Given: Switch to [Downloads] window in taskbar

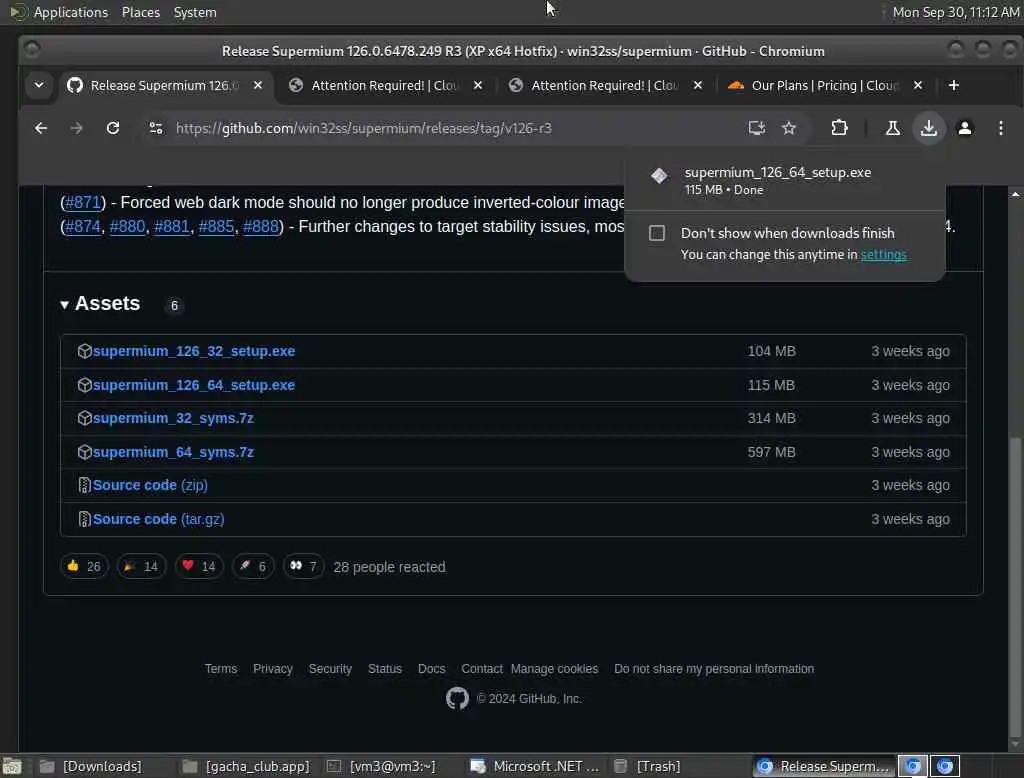Looking at the screenshot, I should 90,766.
